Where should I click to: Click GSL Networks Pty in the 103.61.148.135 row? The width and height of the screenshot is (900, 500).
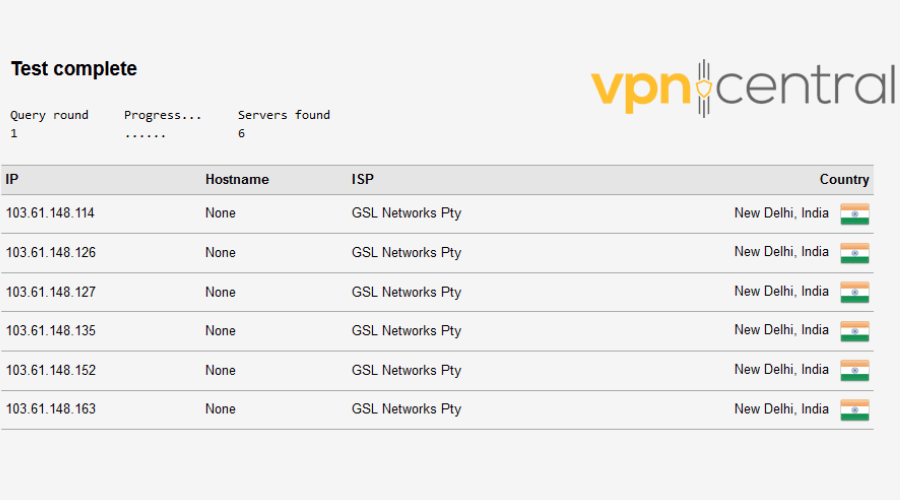406,331
